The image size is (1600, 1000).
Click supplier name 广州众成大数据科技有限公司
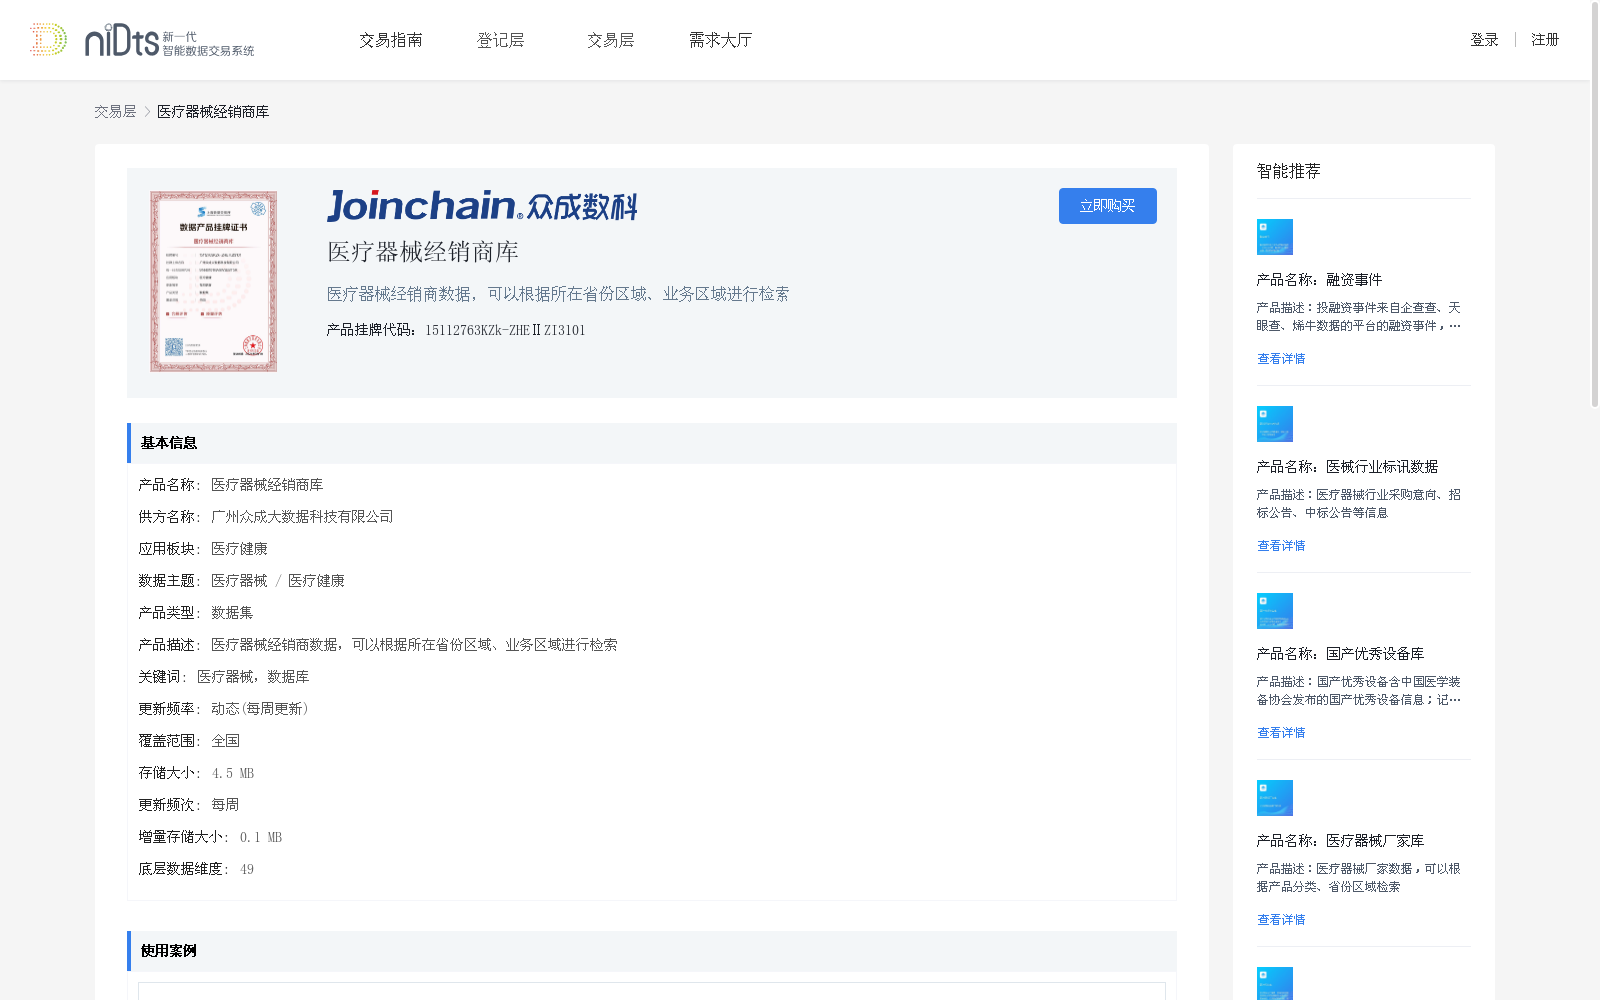(x=302, y=517)
